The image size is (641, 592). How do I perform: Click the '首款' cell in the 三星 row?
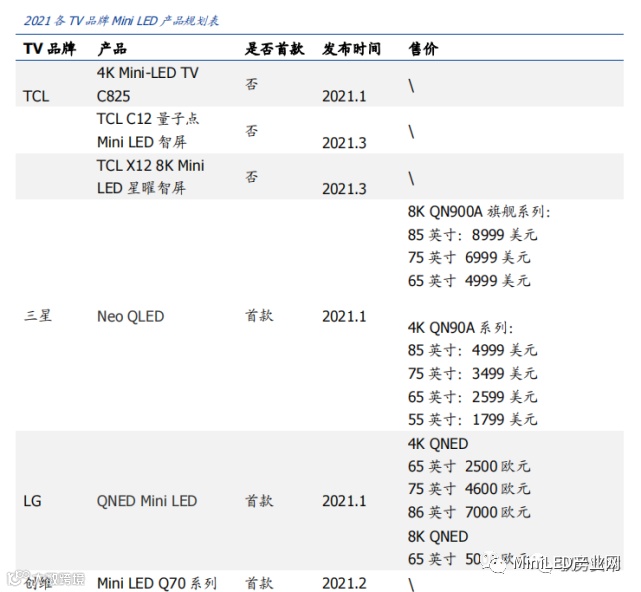pyautogui.click(x=259, y=316)
